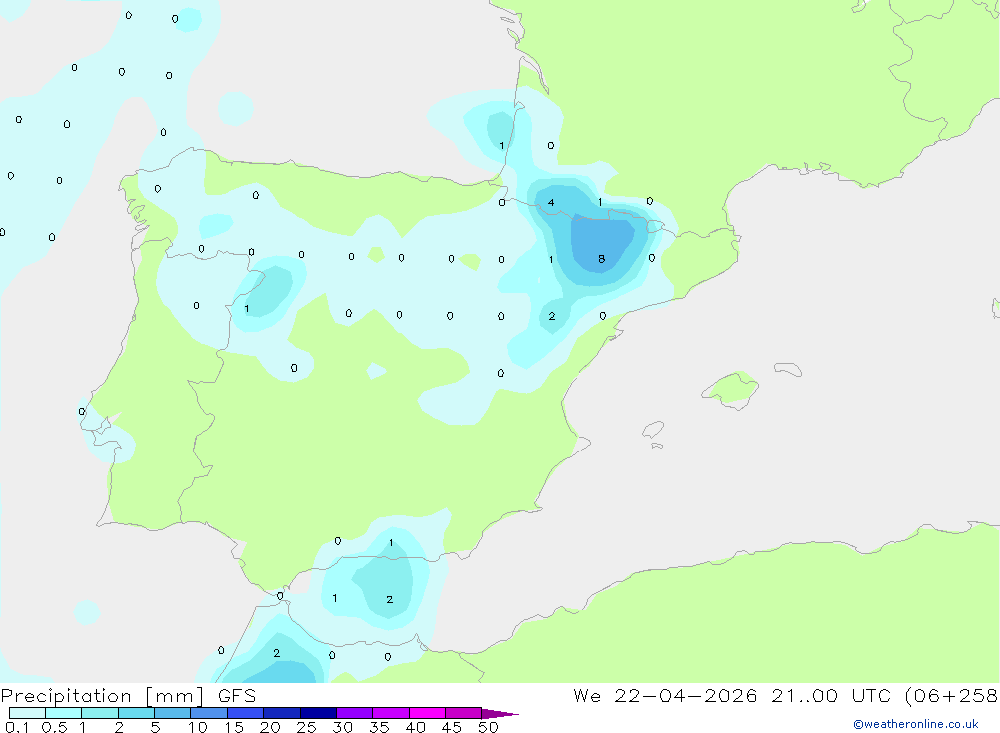Screen dimensions: 1000x733
Task: Click the large green island in the Mediterranean
Action: pyautogui.click(x=731, y=389)
